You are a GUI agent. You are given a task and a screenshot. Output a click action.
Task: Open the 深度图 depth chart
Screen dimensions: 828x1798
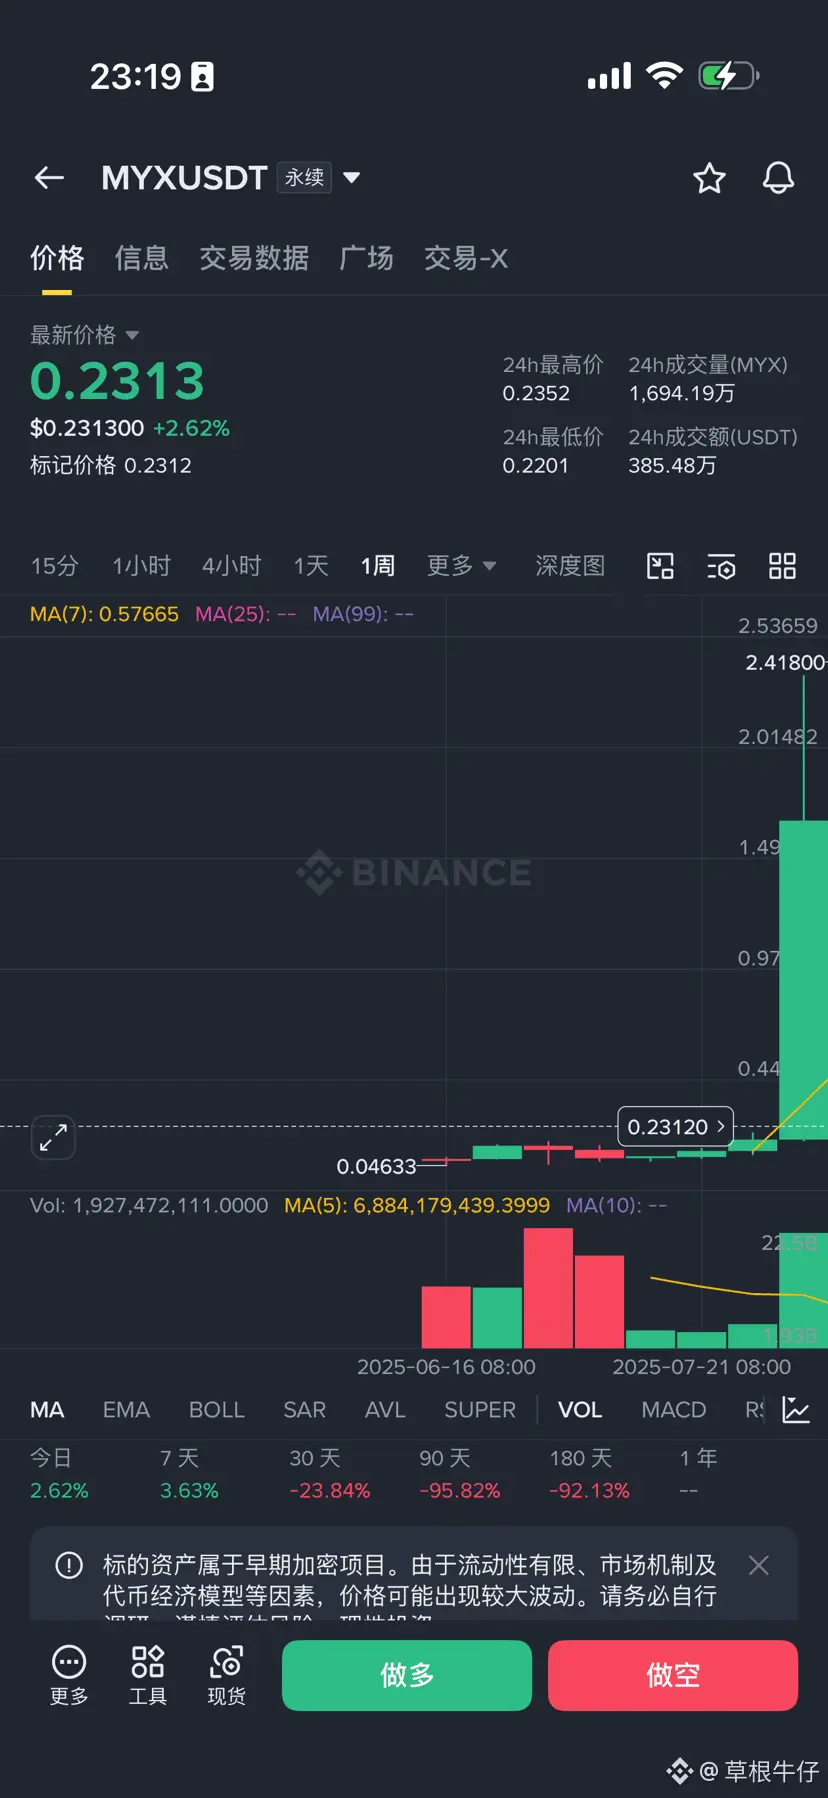coord(570,566)
